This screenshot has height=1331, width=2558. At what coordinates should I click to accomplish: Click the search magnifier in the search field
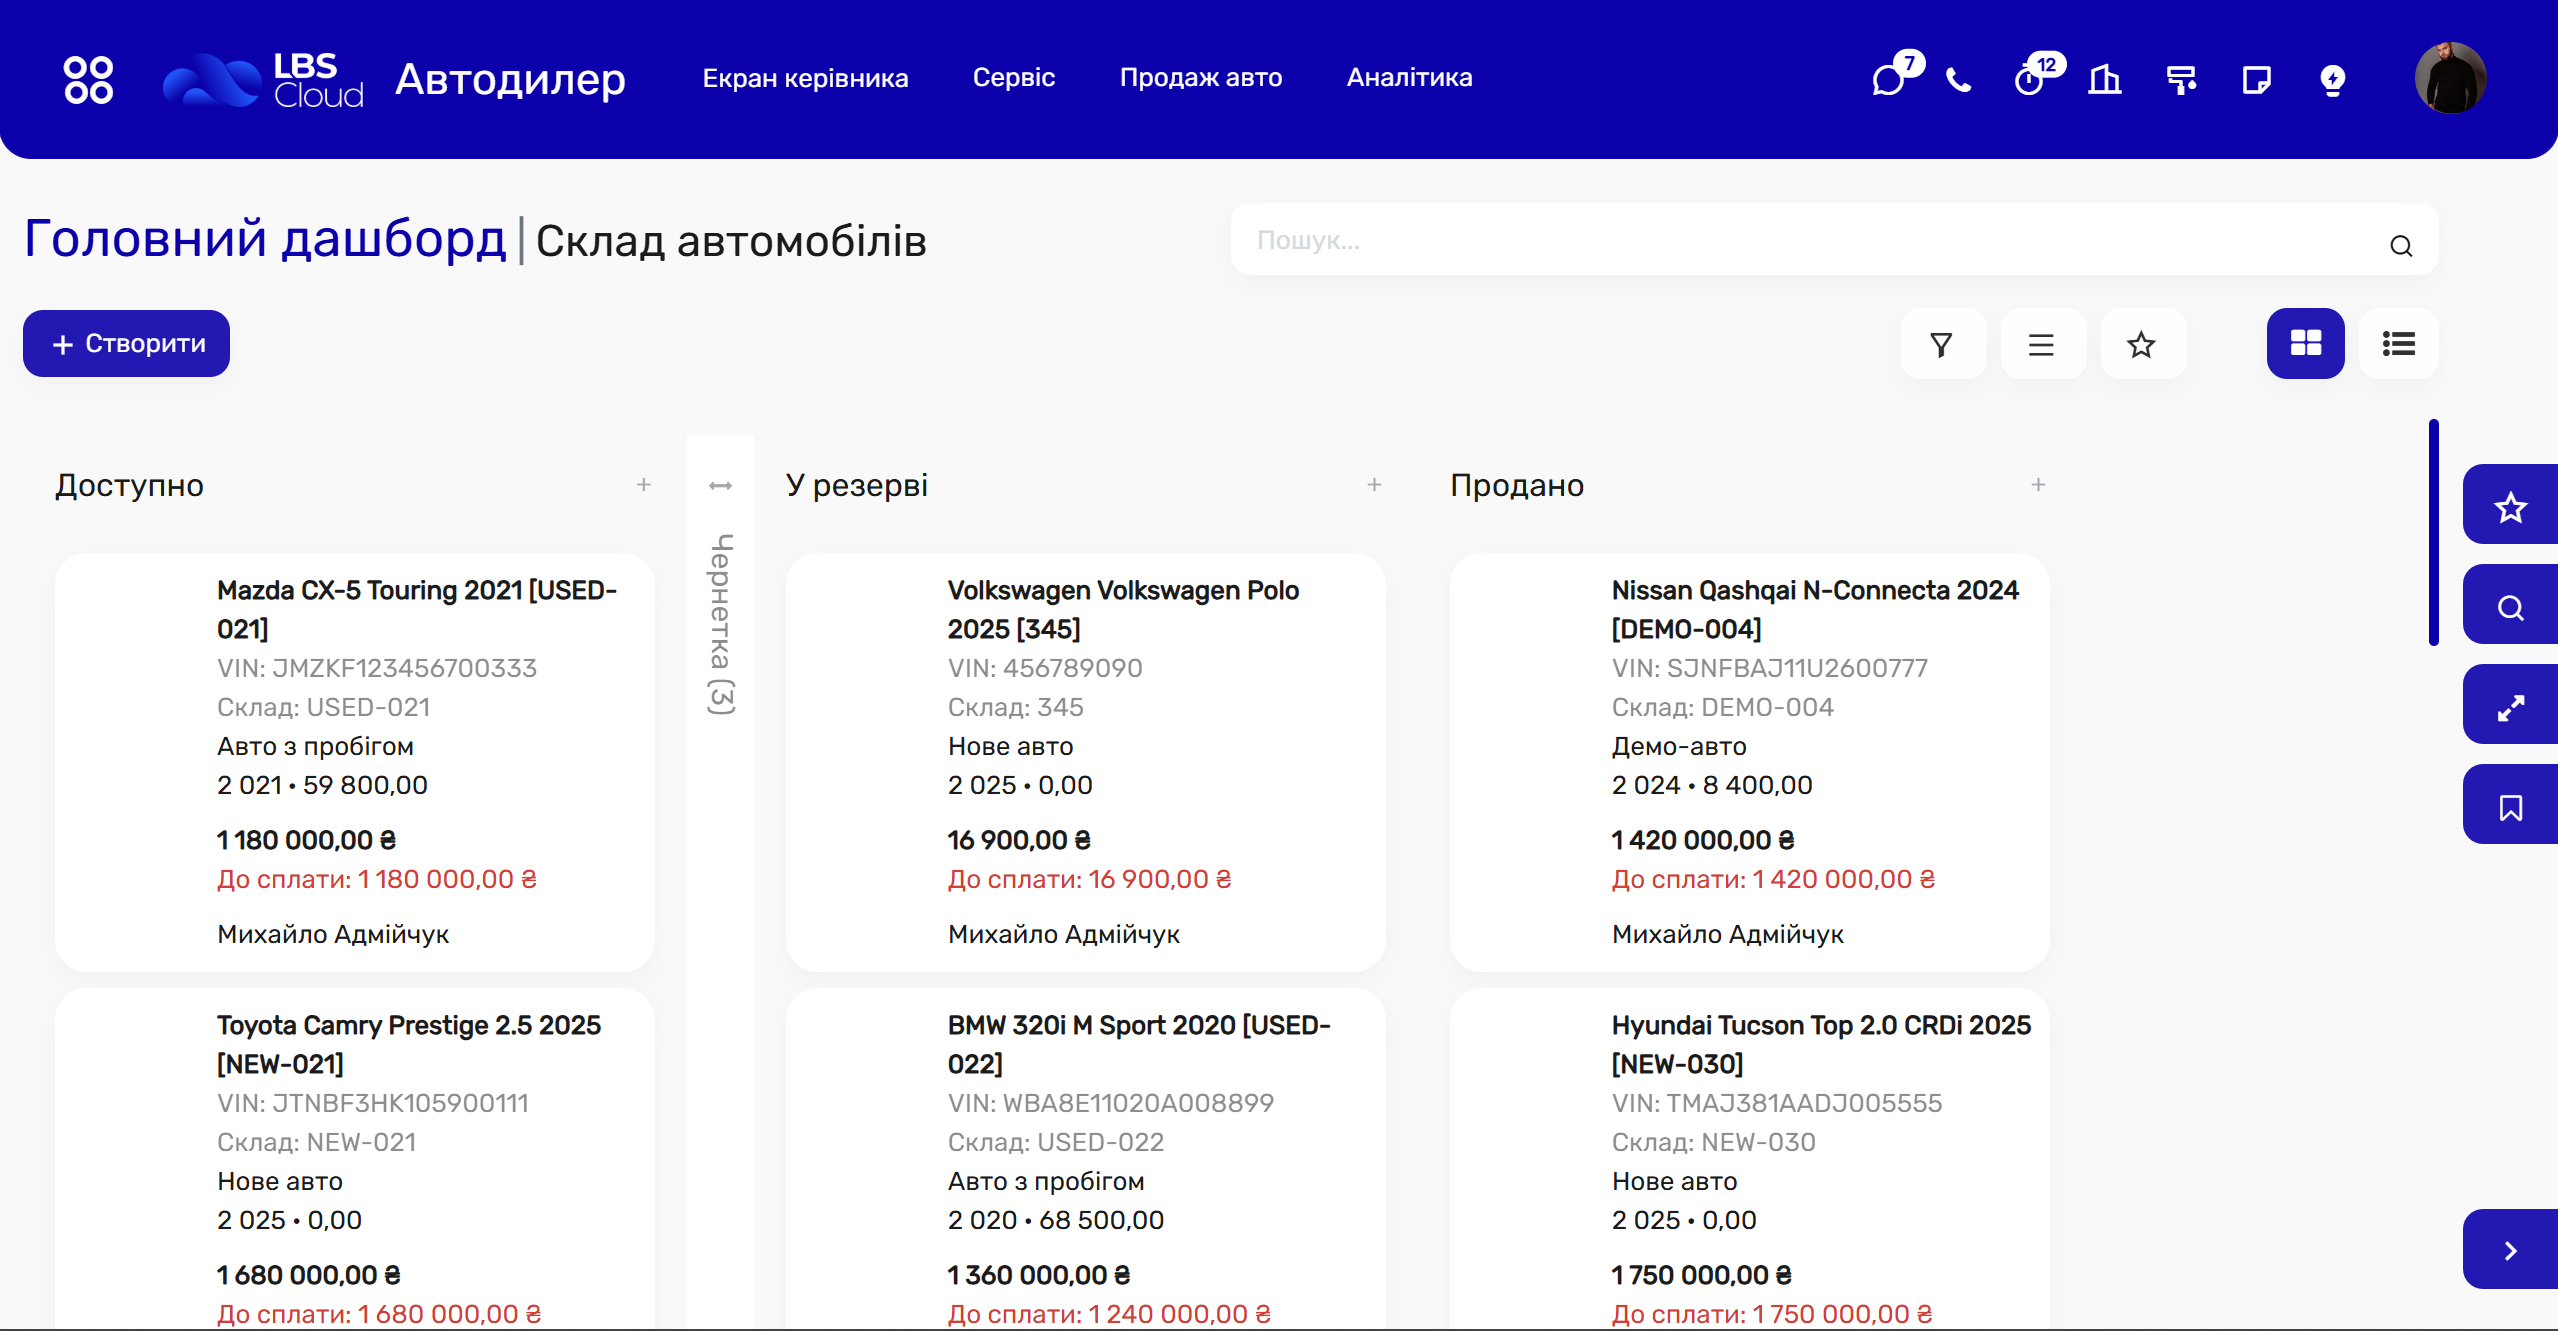[2401, 246]
